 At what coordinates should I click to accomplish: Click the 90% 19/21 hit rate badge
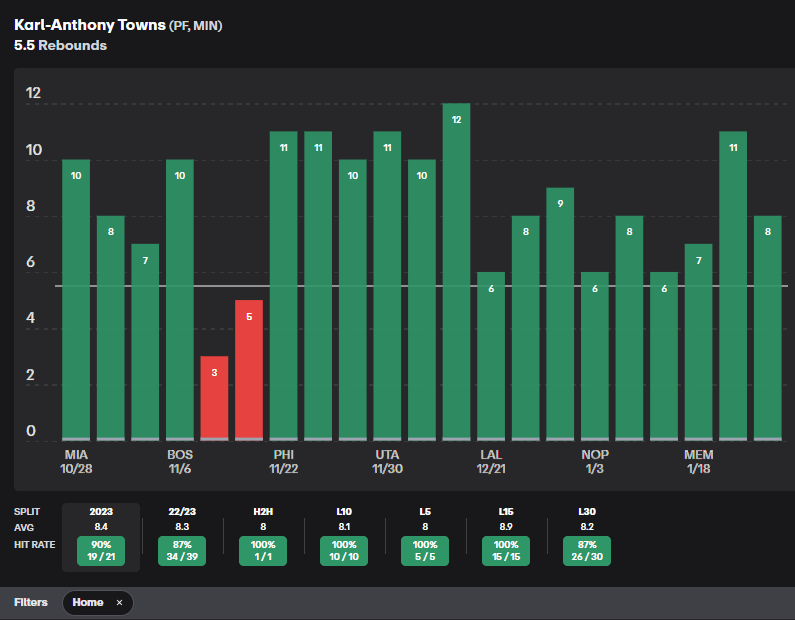101,551
